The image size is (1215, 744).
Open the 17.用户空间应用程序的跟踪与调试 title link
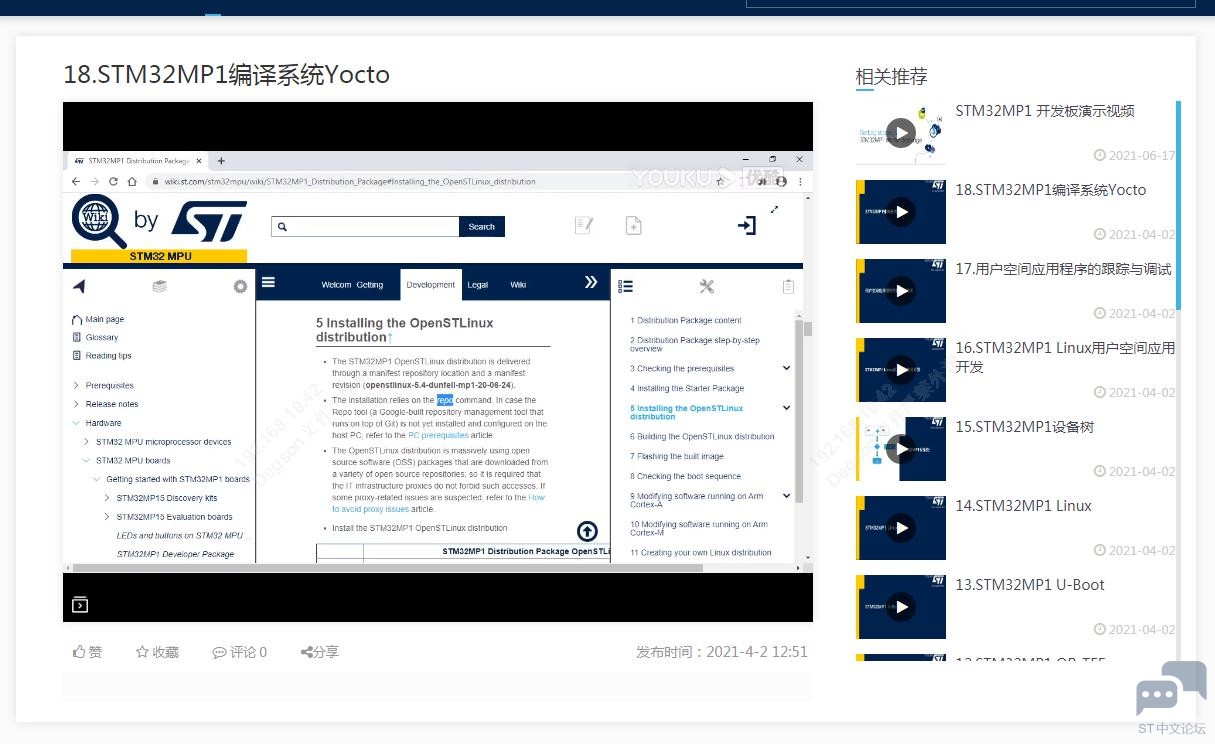1063,269
